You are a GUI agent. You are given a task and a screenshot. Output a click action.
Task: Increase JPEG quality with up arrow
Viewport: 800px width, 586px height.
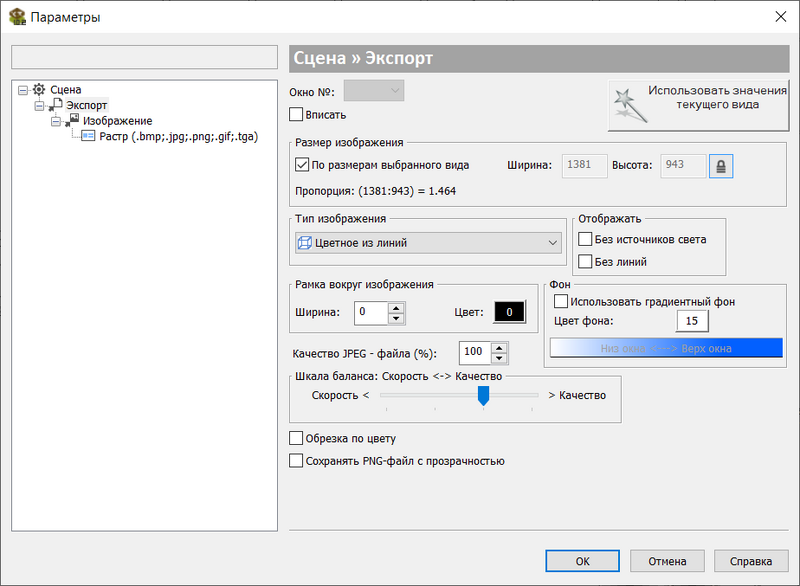[x=499, y=348]
